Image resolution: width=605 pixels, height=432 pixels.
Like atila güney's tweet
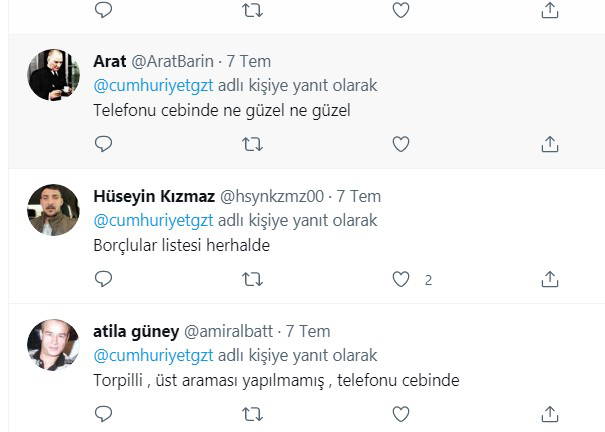400,413
